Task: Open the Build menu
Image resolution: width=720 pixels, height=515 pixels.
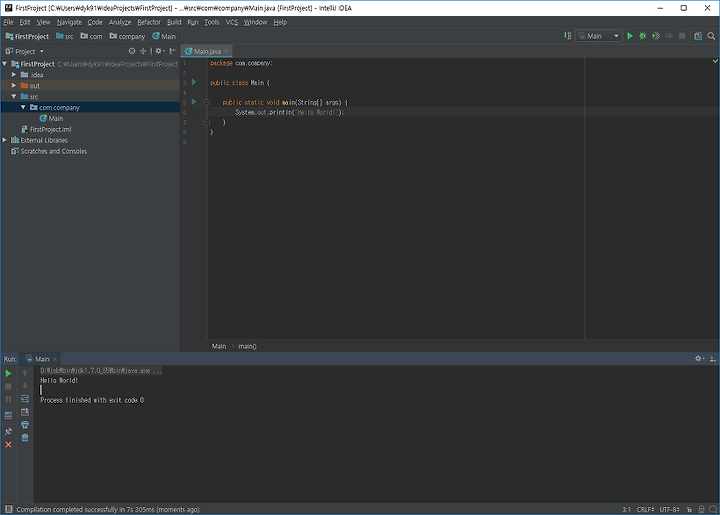Action: pos(174,22)
